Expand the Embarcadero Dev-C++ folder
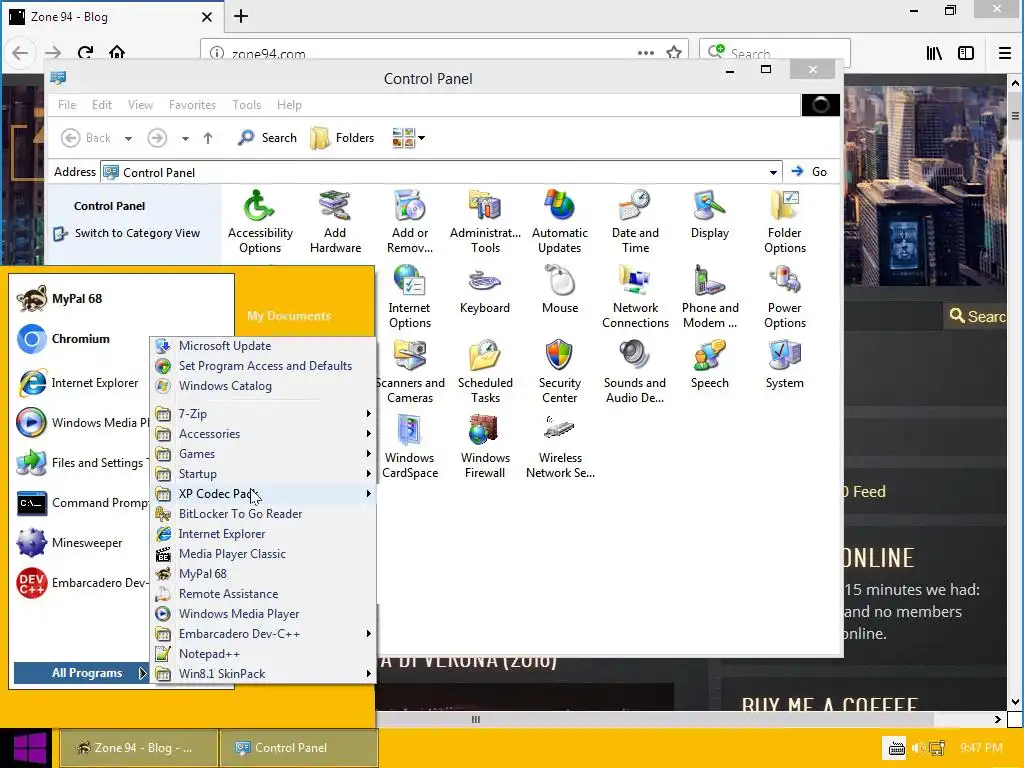This screenshot has height=768, width=1024. [264, 633]
